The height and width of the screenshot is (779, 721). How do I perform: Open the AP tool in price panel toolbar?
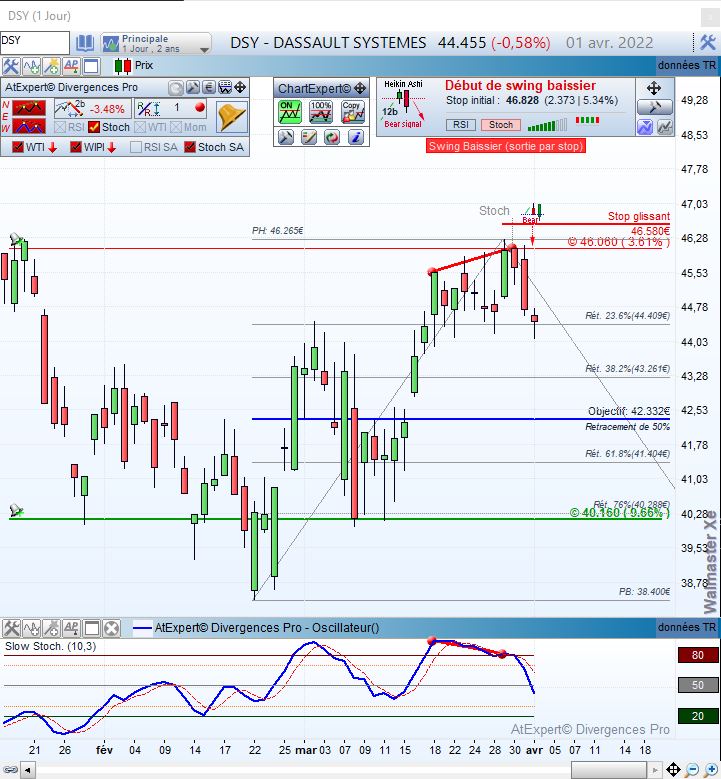pos(71,66)
